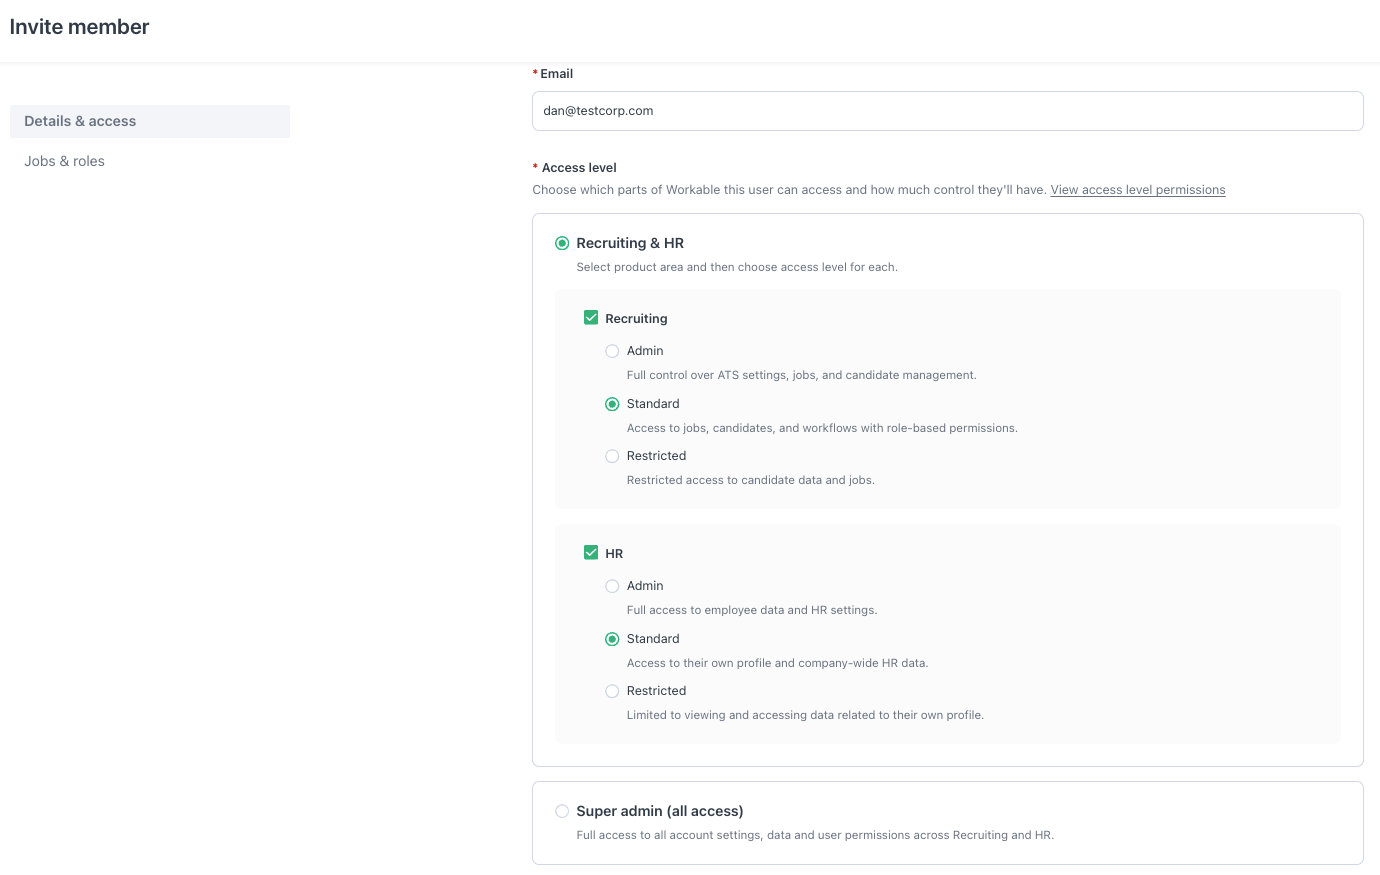This screenshot has height=875, width=1380.
Task: Select the Recruiting & HR radio option
Action: 562,243
